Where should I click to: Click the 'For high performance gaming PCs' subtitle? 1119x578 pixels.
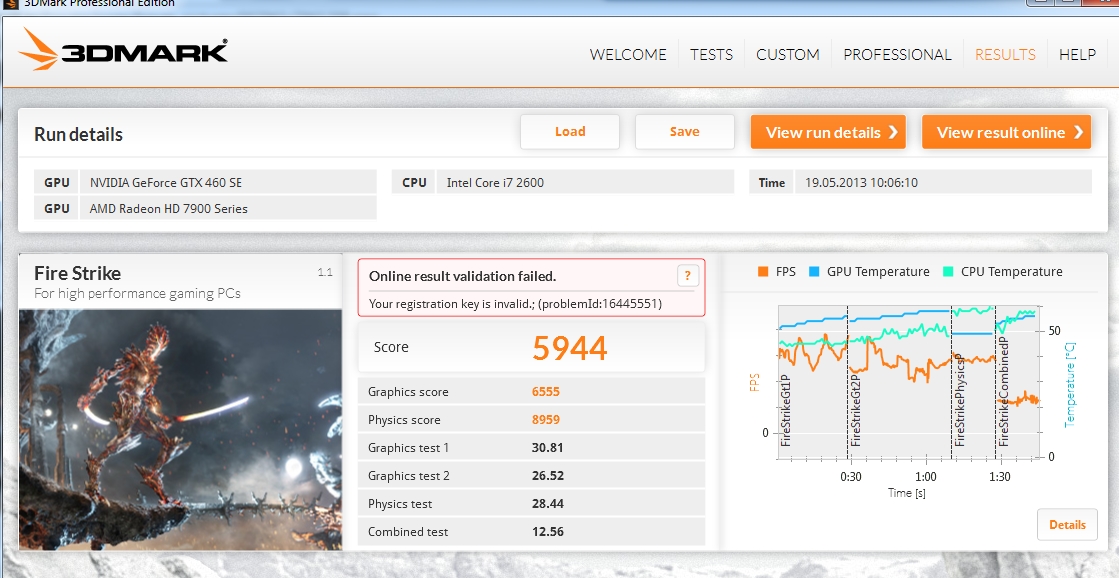tap(137, 293)
